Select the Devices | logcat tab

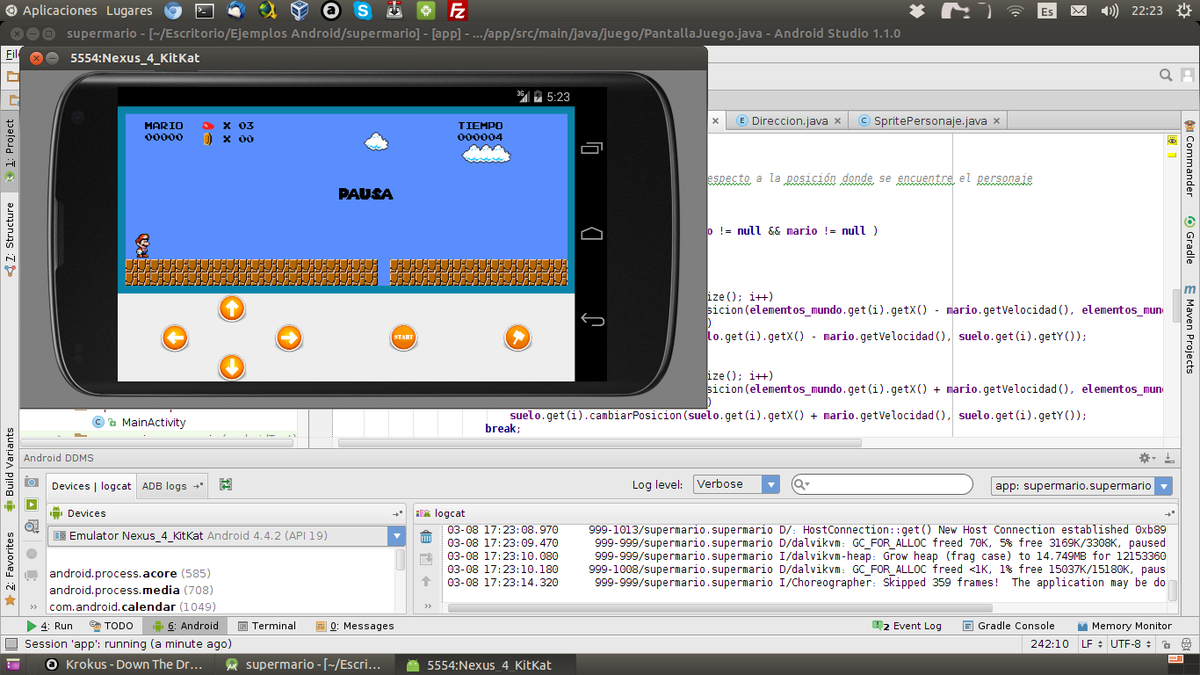click(91, 486)
